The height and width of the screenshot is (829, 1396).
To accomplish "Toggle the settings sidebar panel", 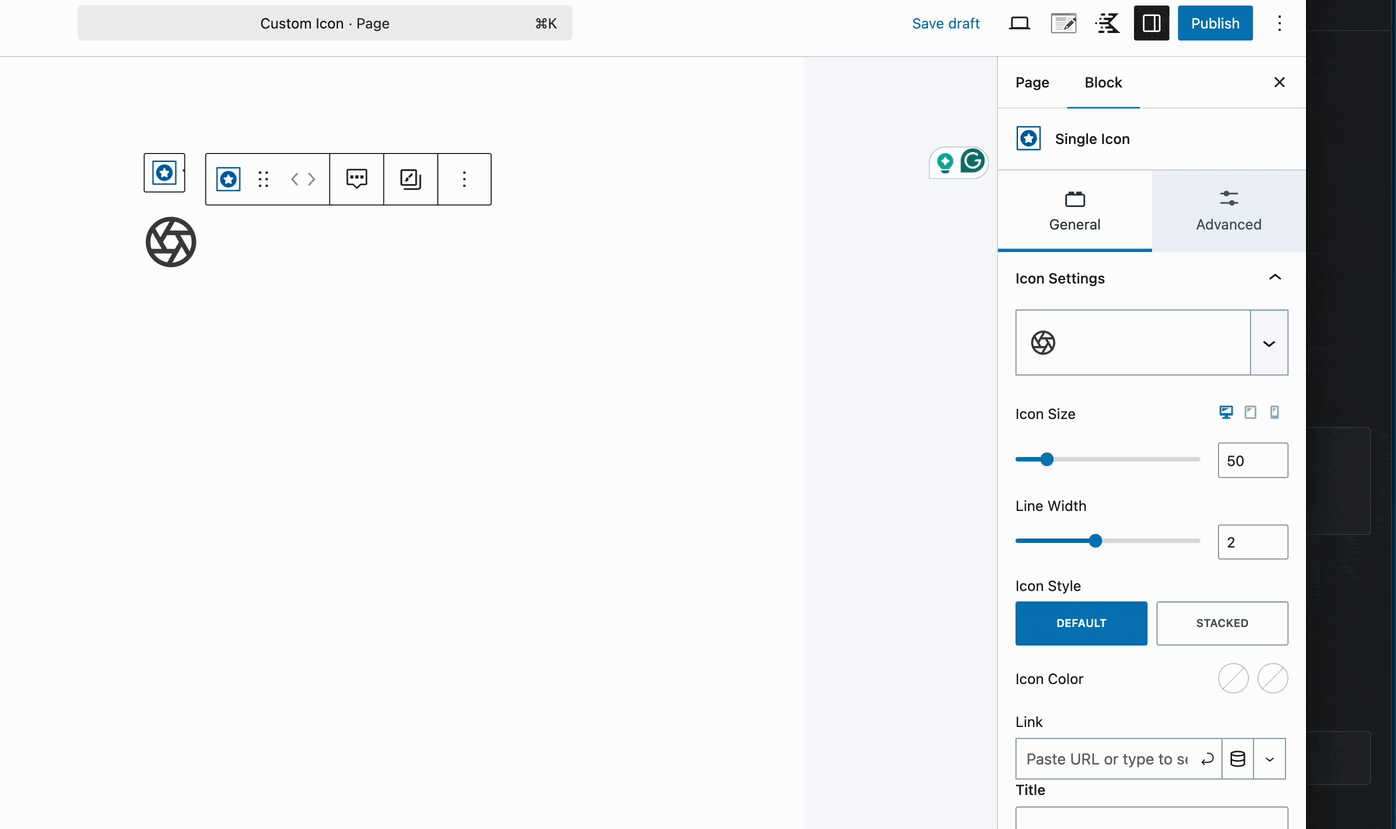I will [x=1151, y=22].
